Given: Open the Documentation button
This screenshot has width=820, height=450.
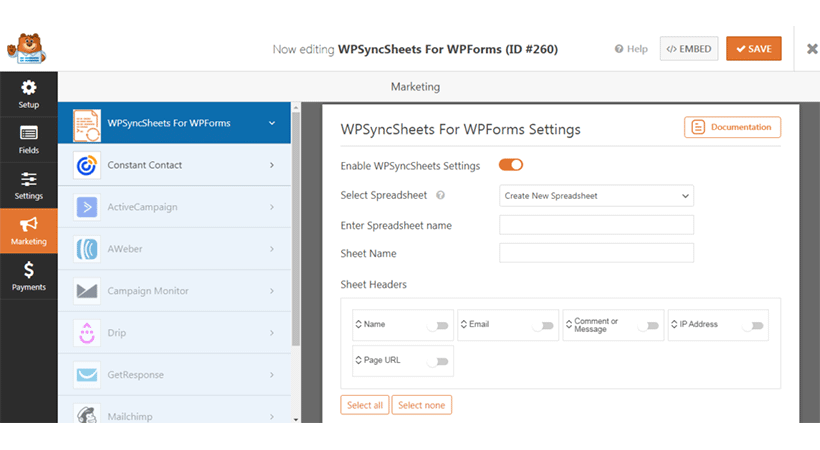Looking at the screenshot, I should tap(732, 127).
